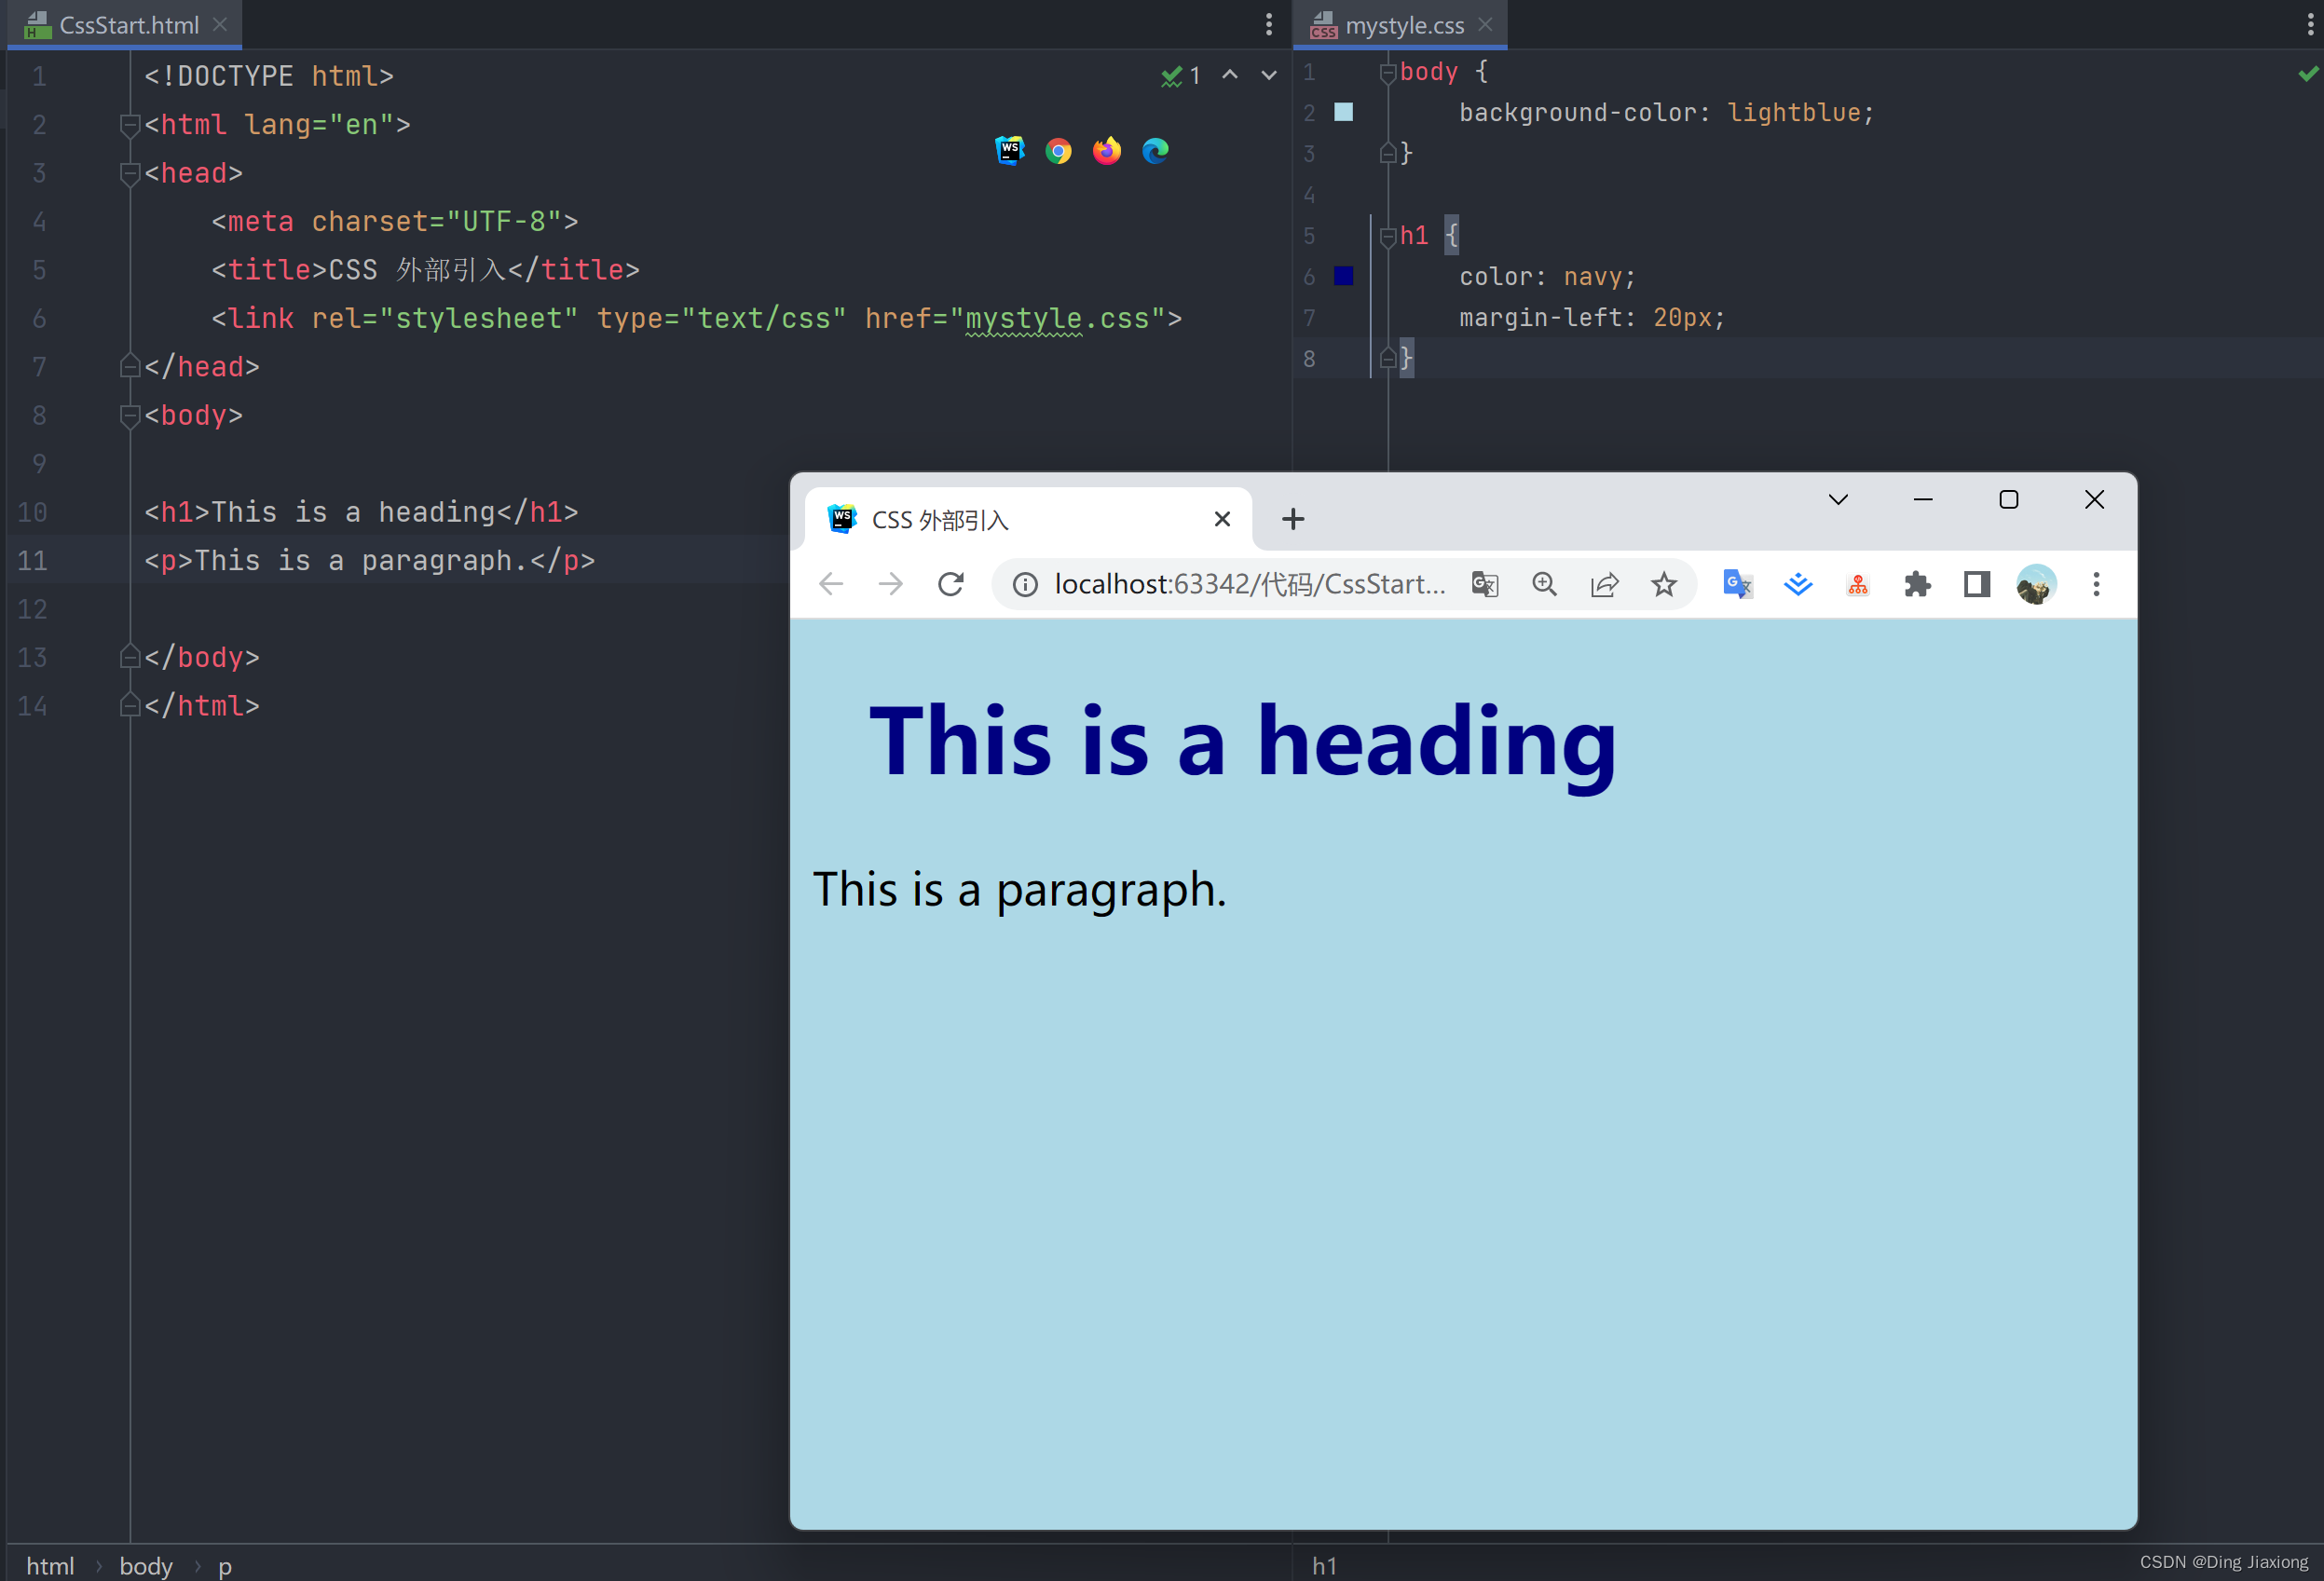Click the extensions puzzle icon in Chrome
Viewport: 2324px width, 1581px height.
click(x=1918, y=584)
